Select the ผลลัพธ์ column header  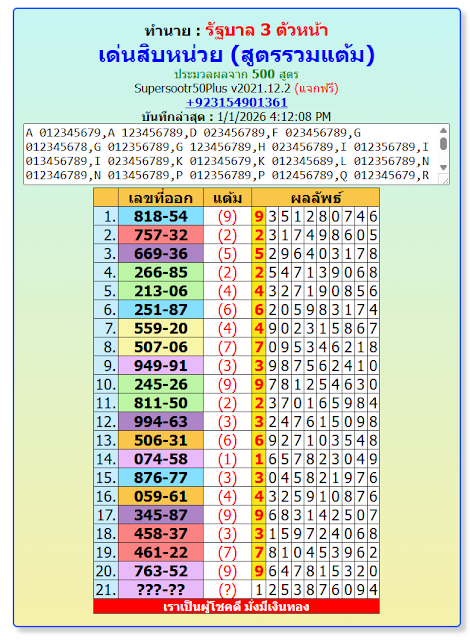tap(315, 198)
